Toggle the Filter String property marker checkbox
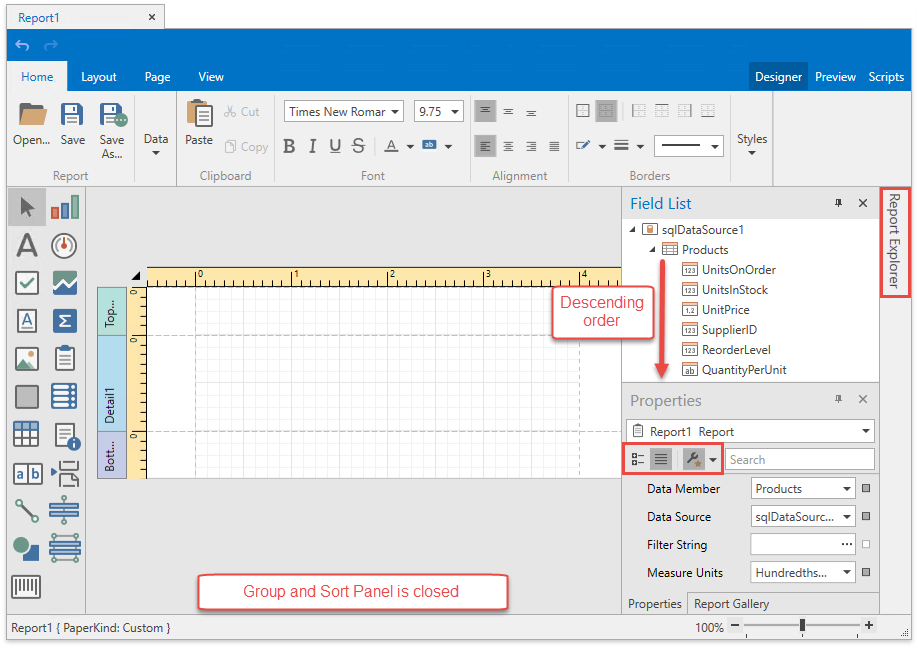This screenshot has width=918, height=648. 866,545
